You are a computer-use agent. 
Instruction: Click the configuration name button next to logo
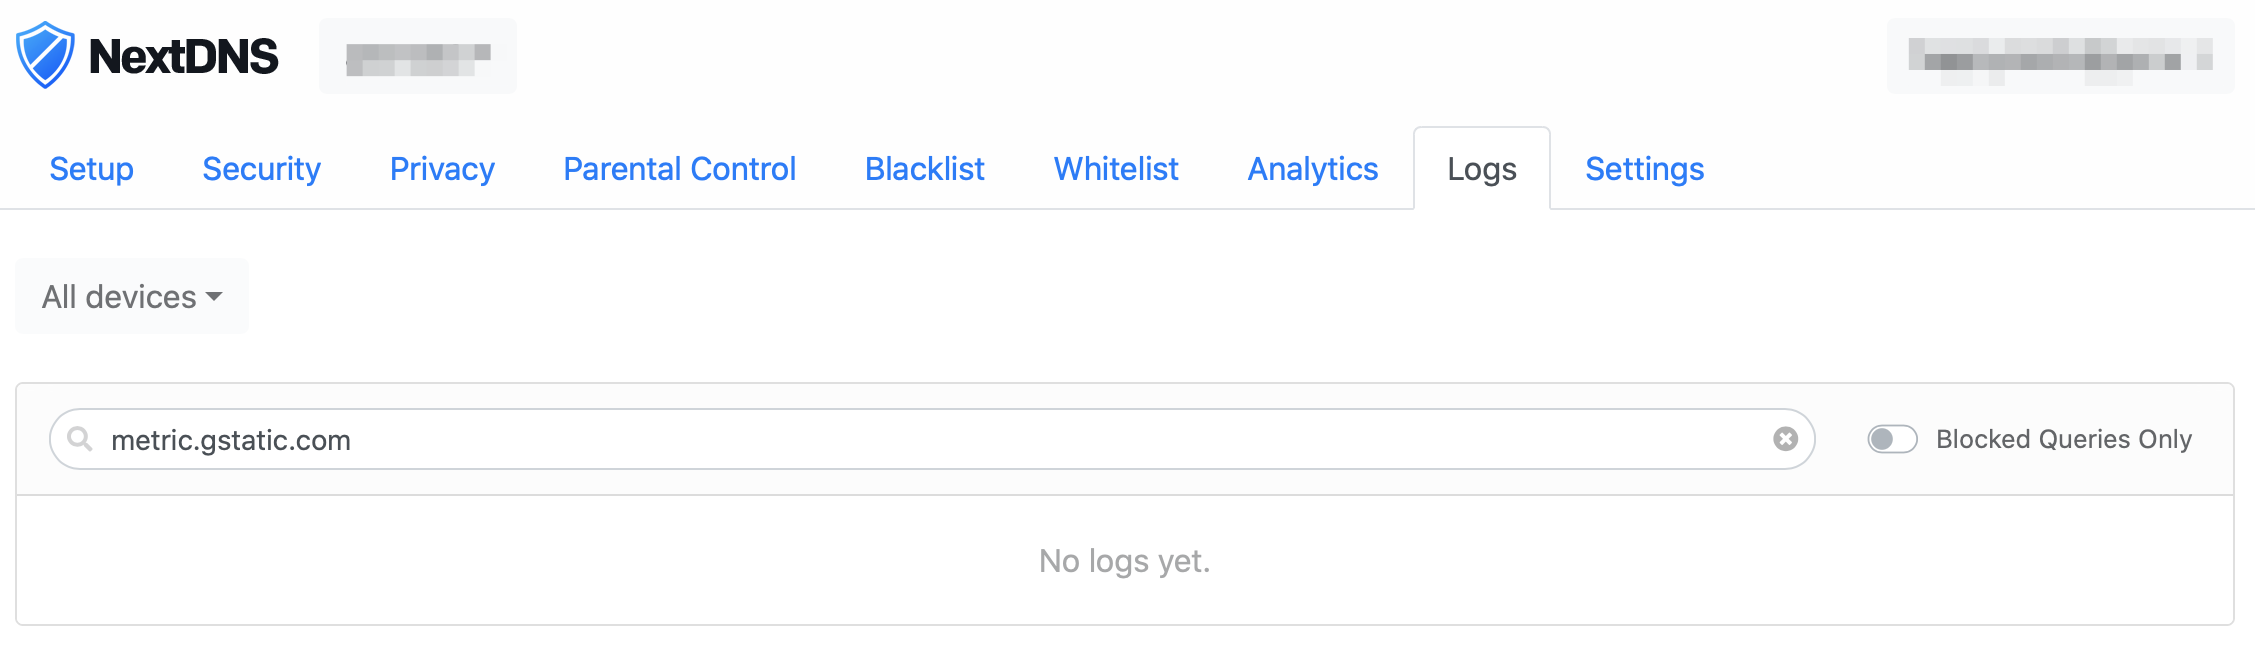tap(417, 55)
